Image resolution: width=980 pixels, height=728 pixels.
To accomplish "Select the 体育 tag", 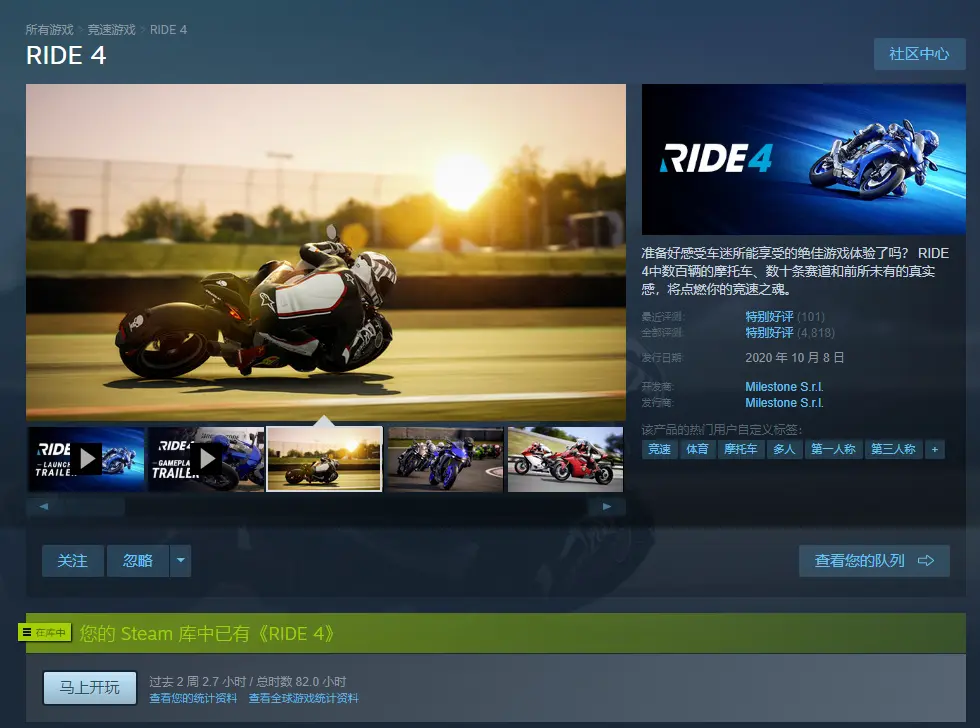I will pyautogui.click(x=697, y=449).
